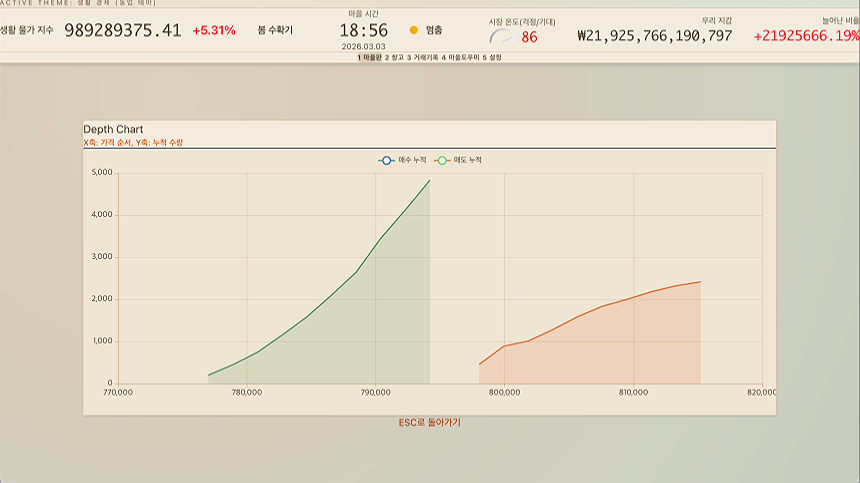This screenshot has width=860, height=483.
Task: Click the 멈춤 paused status label
Action: (x=434, y=31)
